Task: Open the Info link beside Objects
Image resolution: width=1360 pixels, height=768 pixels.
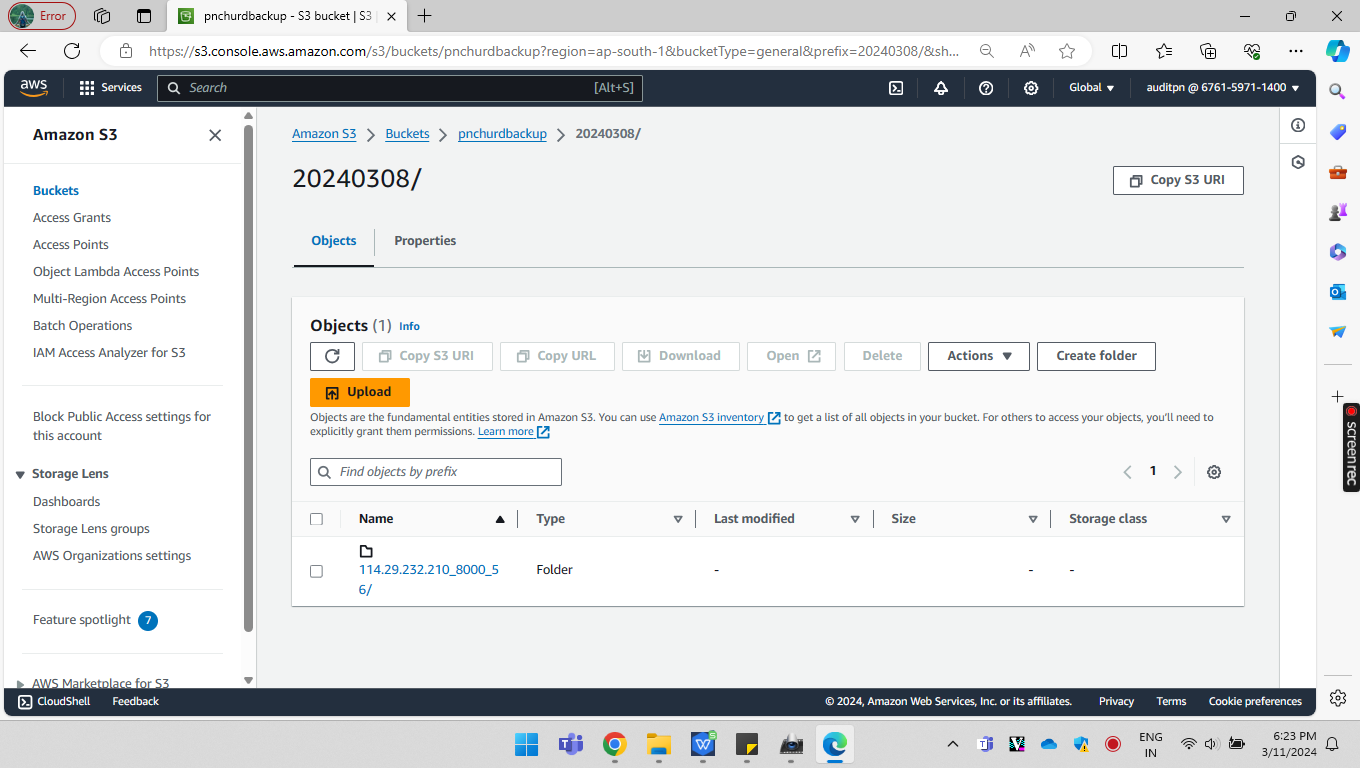Action: pyautogui.click(x=409, y=327)
